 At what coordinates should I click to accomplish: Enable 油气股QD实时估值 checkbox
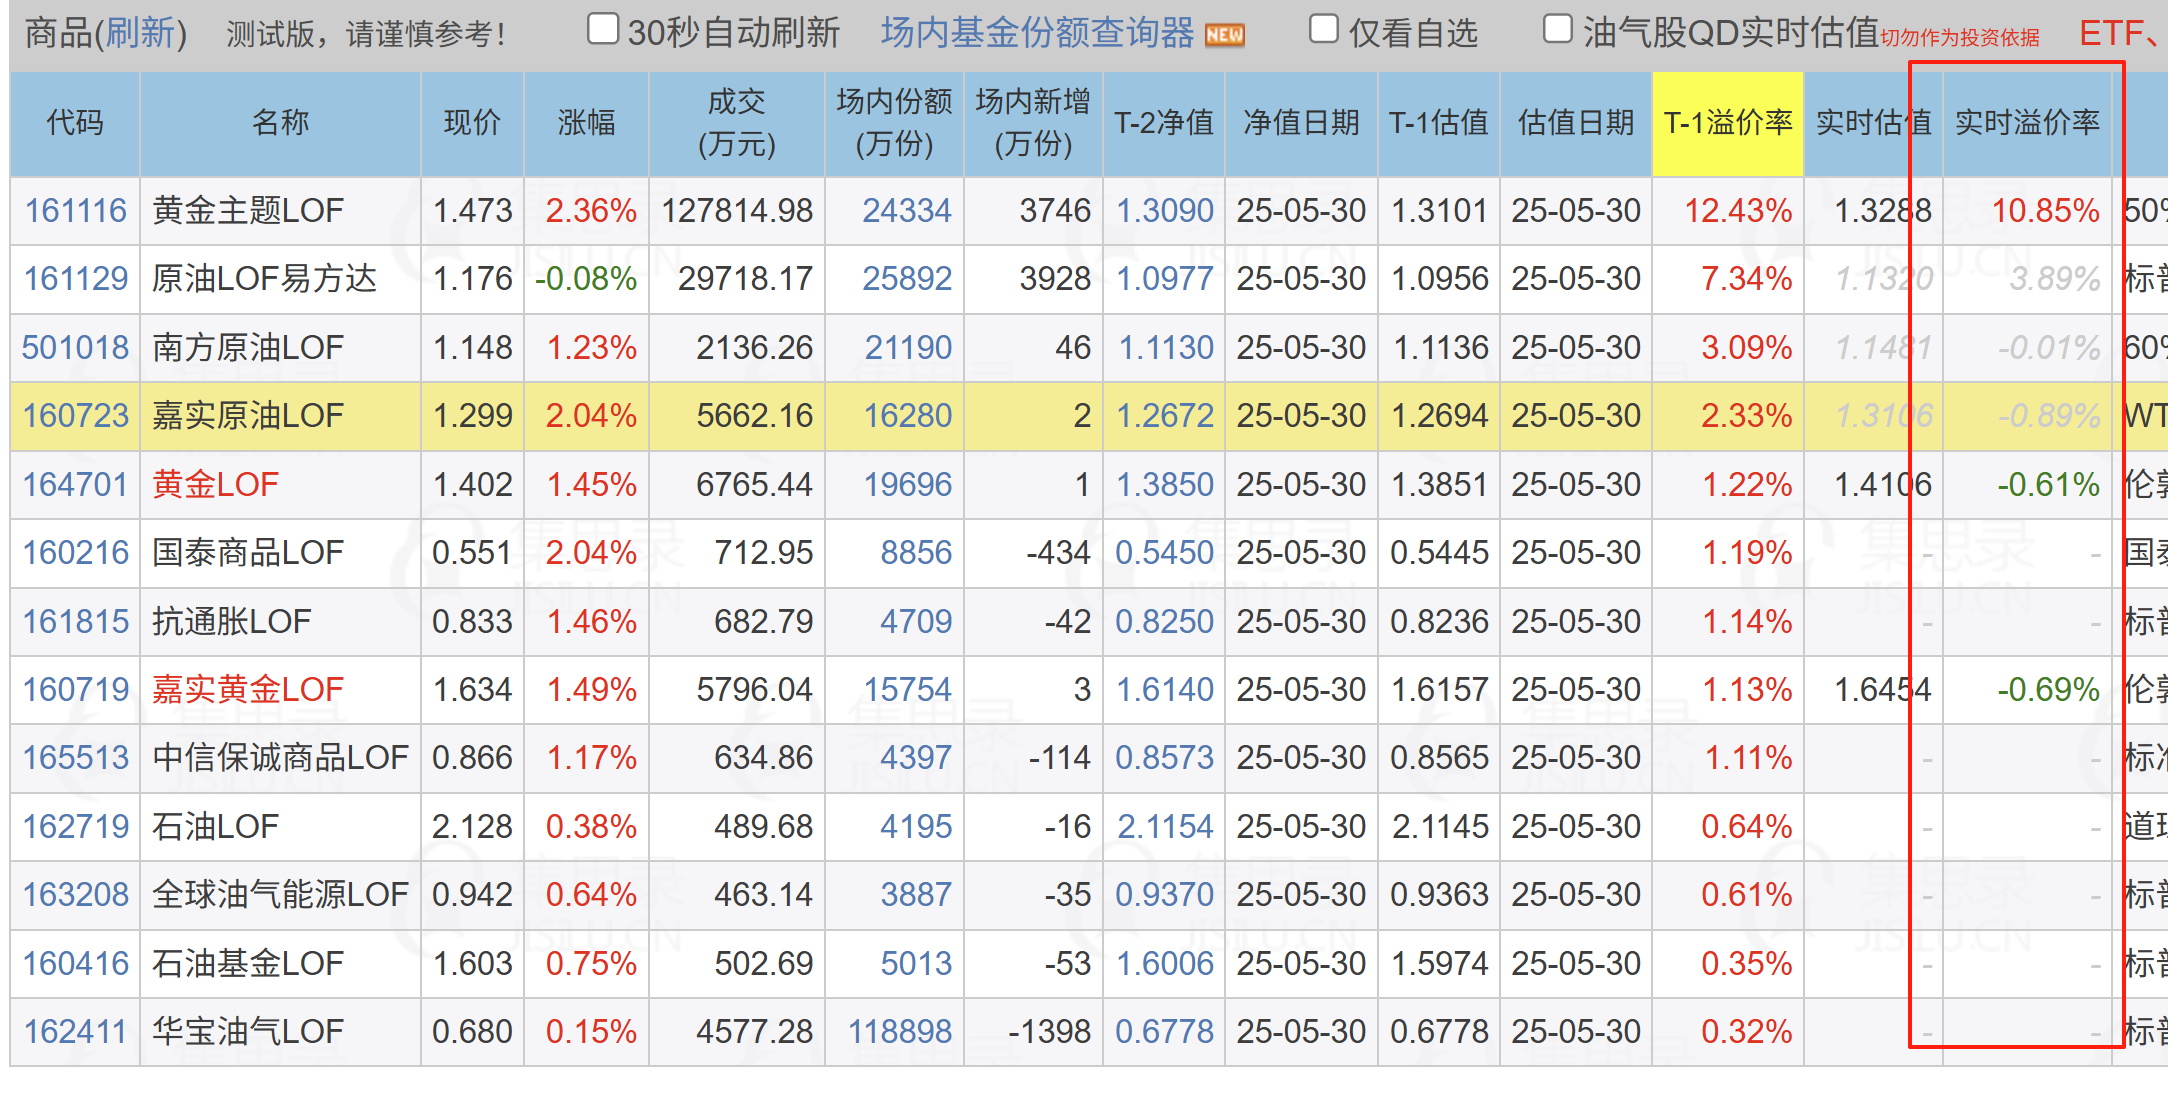pos(1558,29)
